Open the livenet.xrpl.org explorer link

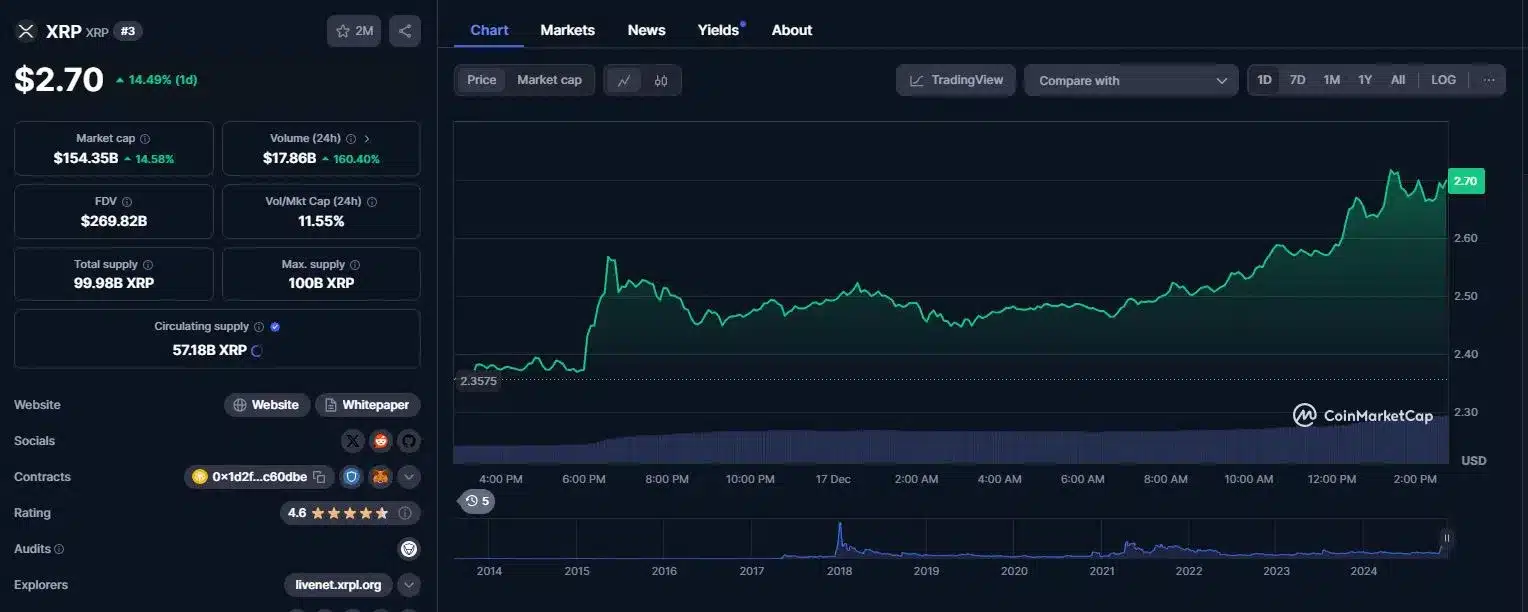click(338, 585)
